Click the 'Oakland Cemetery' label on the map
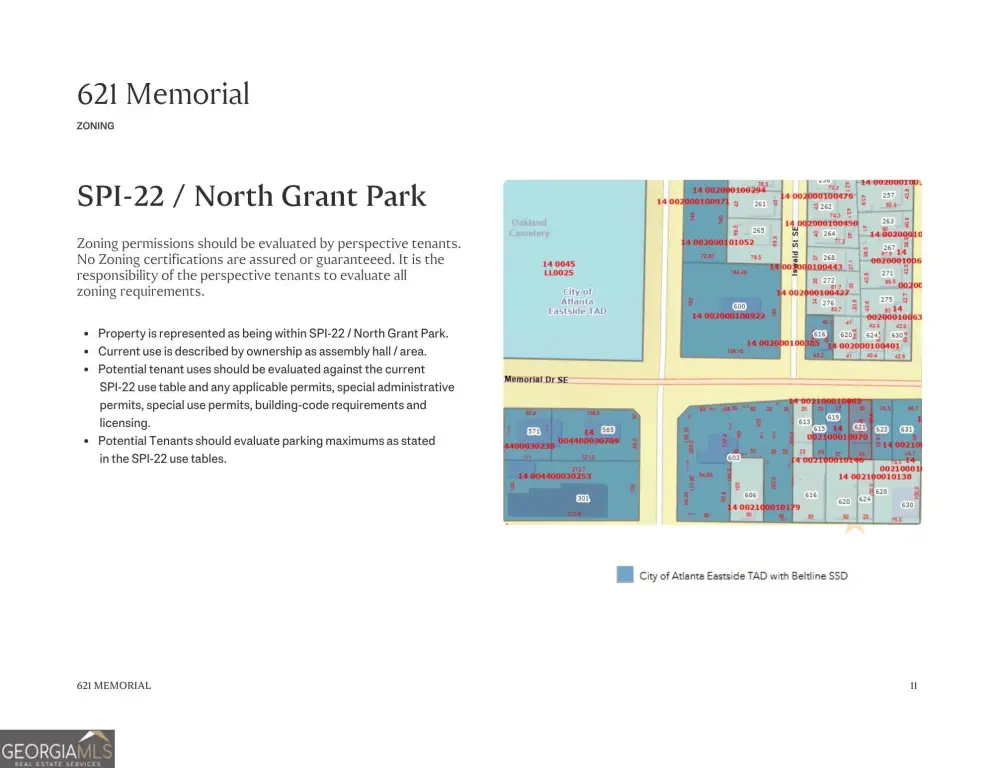This screenshot has width=994, height=768. click(529, 228)
